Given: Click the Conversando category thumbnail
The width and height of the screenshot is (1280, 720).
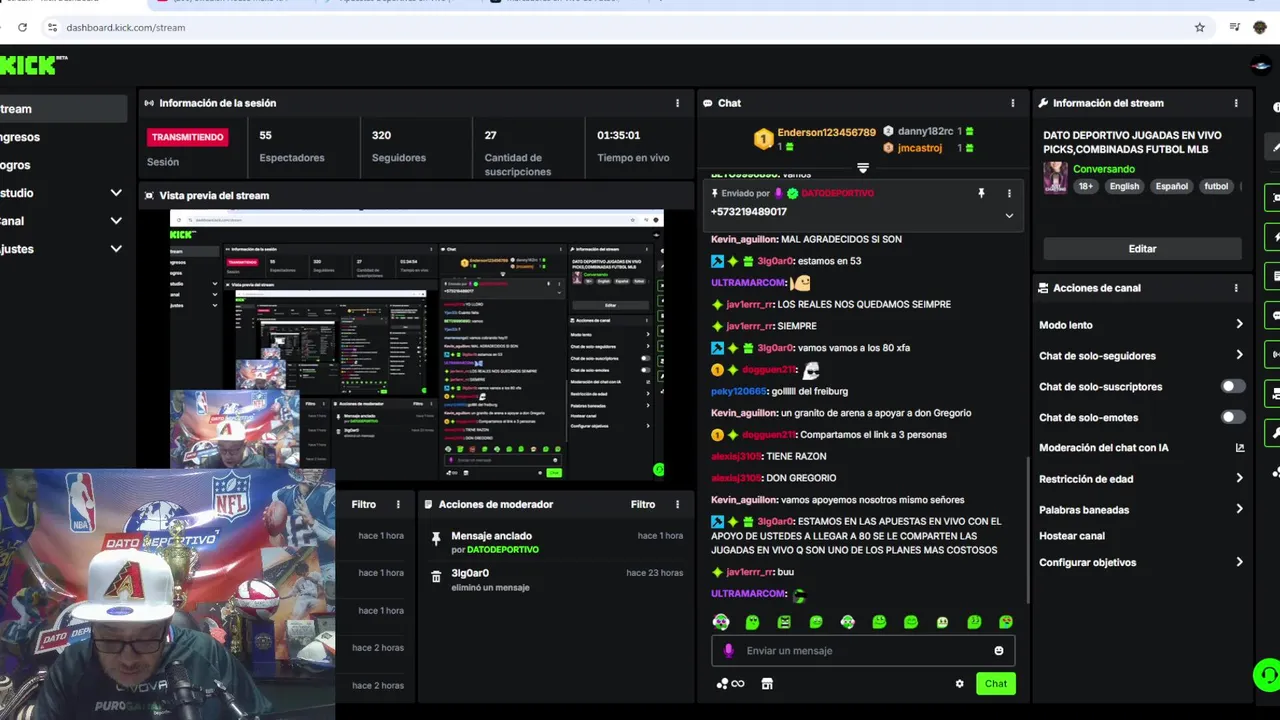Looking at the screenshot, I should (x=1055, y=178).
